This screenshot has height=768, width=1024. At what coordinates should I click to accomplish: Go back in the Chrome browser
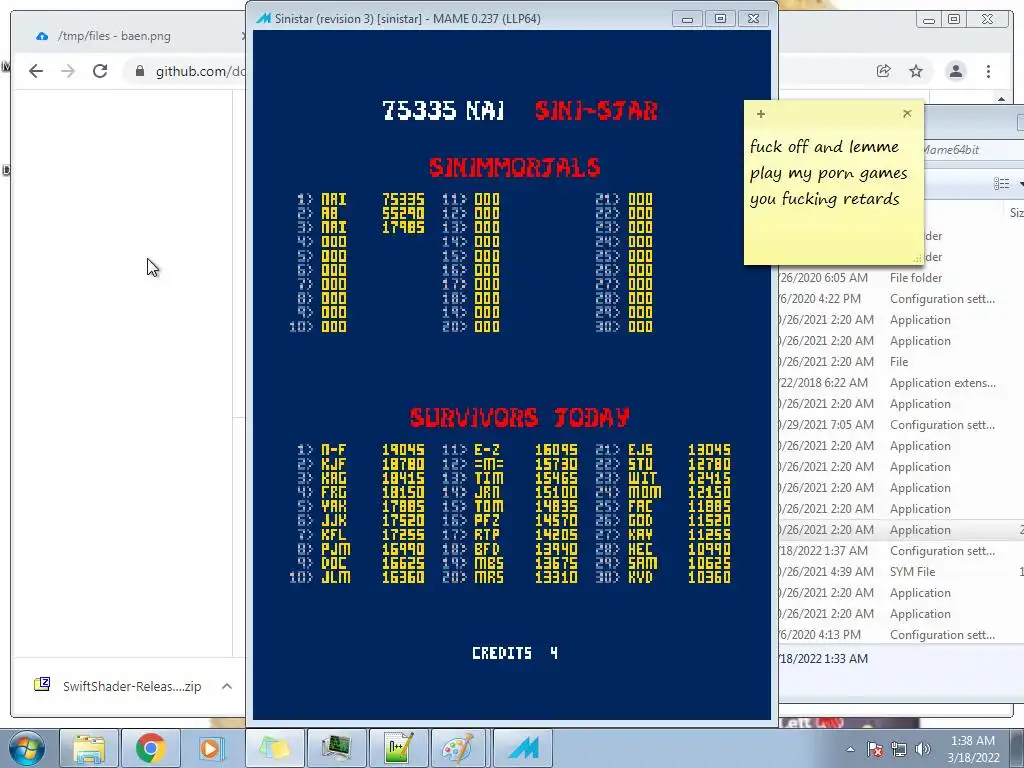coord(36,71)
